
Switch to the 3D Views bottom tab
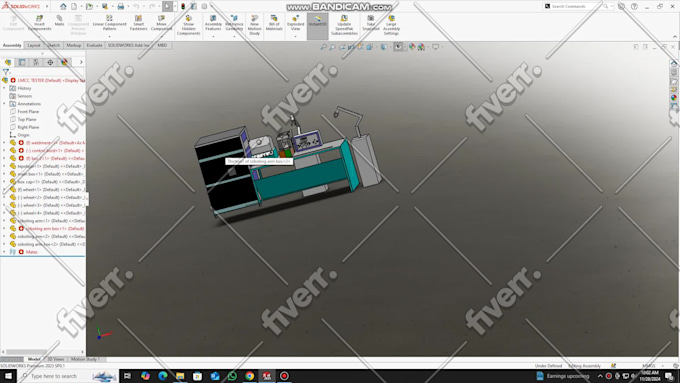tap(56, 359)
